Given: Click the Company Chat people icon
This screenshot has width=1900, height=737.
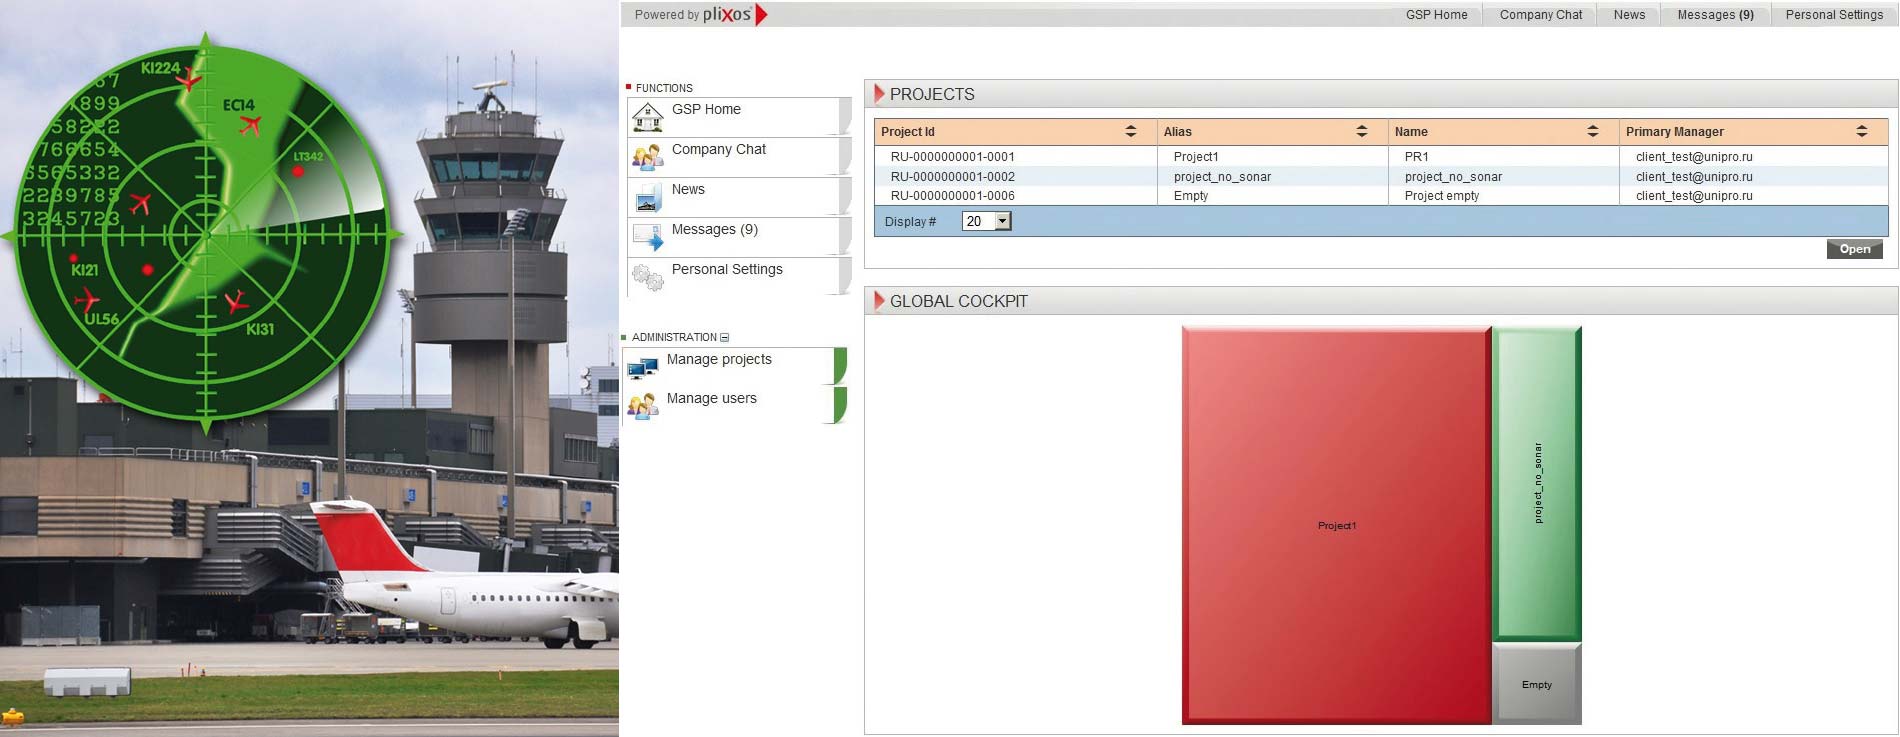Looking at the screenshot, I should tap(648, 157).
